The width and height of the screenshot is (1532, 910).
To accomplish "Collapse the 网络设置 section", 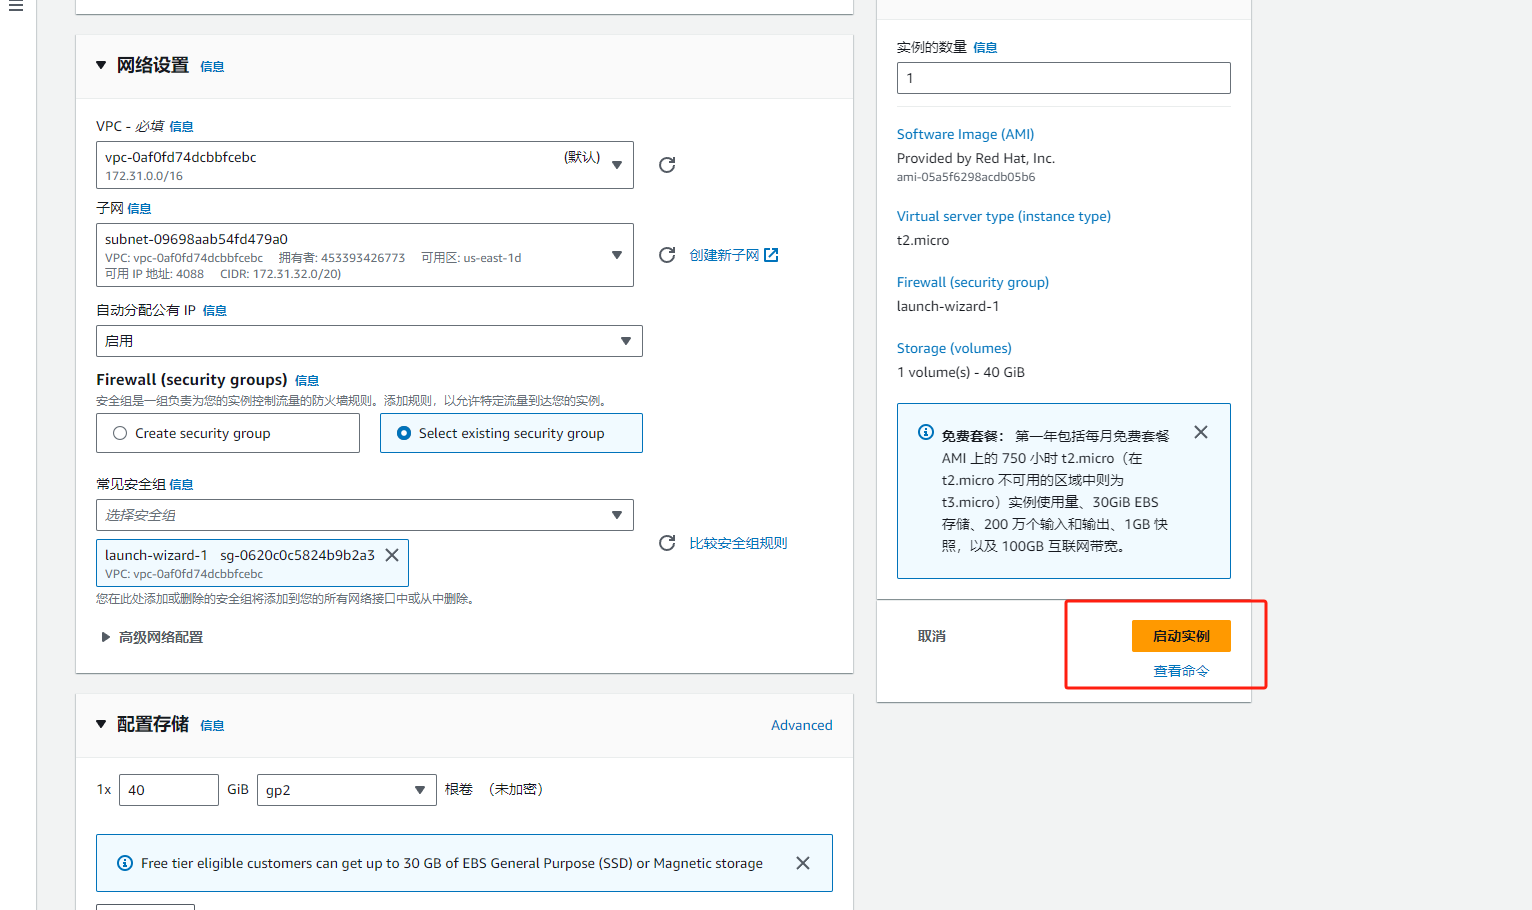I will tap(101, 65).
